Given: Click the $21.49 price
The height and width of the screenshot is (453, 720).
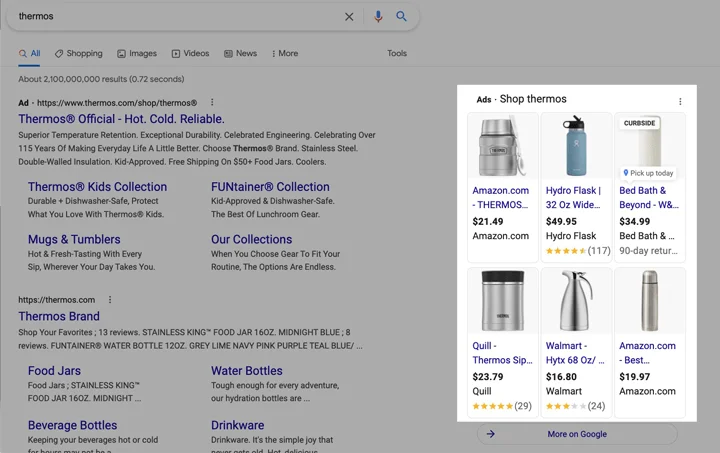Looking at the screenshot, I should (488, 222).
